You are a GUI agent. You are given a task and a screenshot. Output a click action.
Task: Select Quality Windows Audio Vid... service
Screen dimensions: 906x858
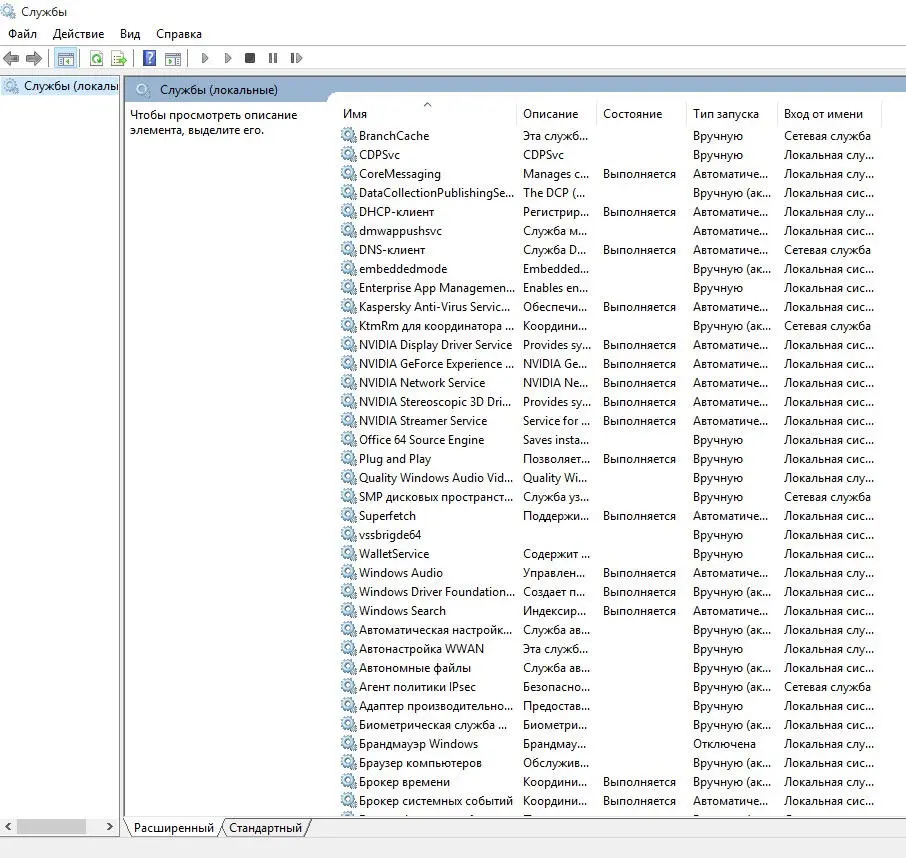436,478
